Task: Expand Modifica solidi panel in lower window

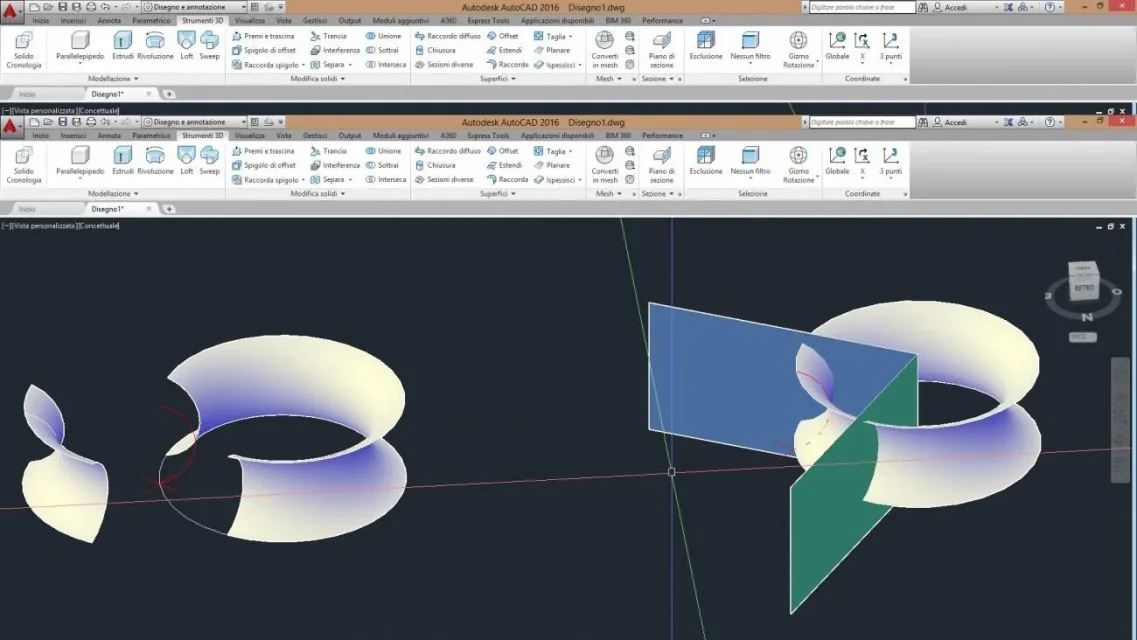Action: pos(318,194)
